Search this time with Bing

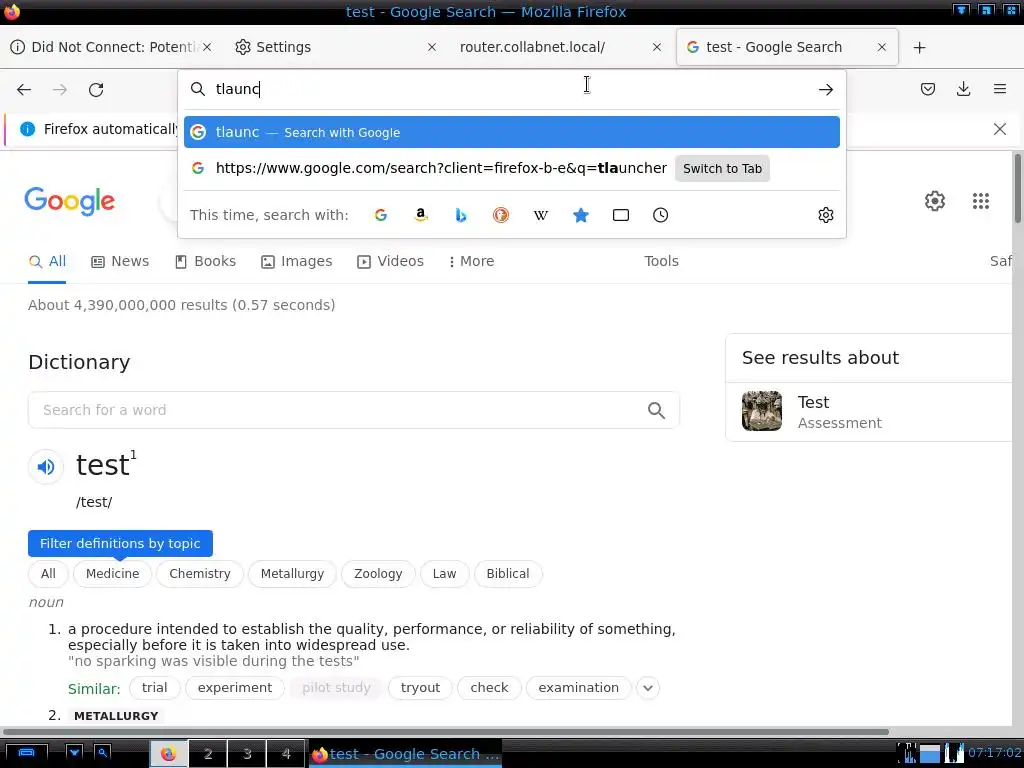tap(461, 215)
